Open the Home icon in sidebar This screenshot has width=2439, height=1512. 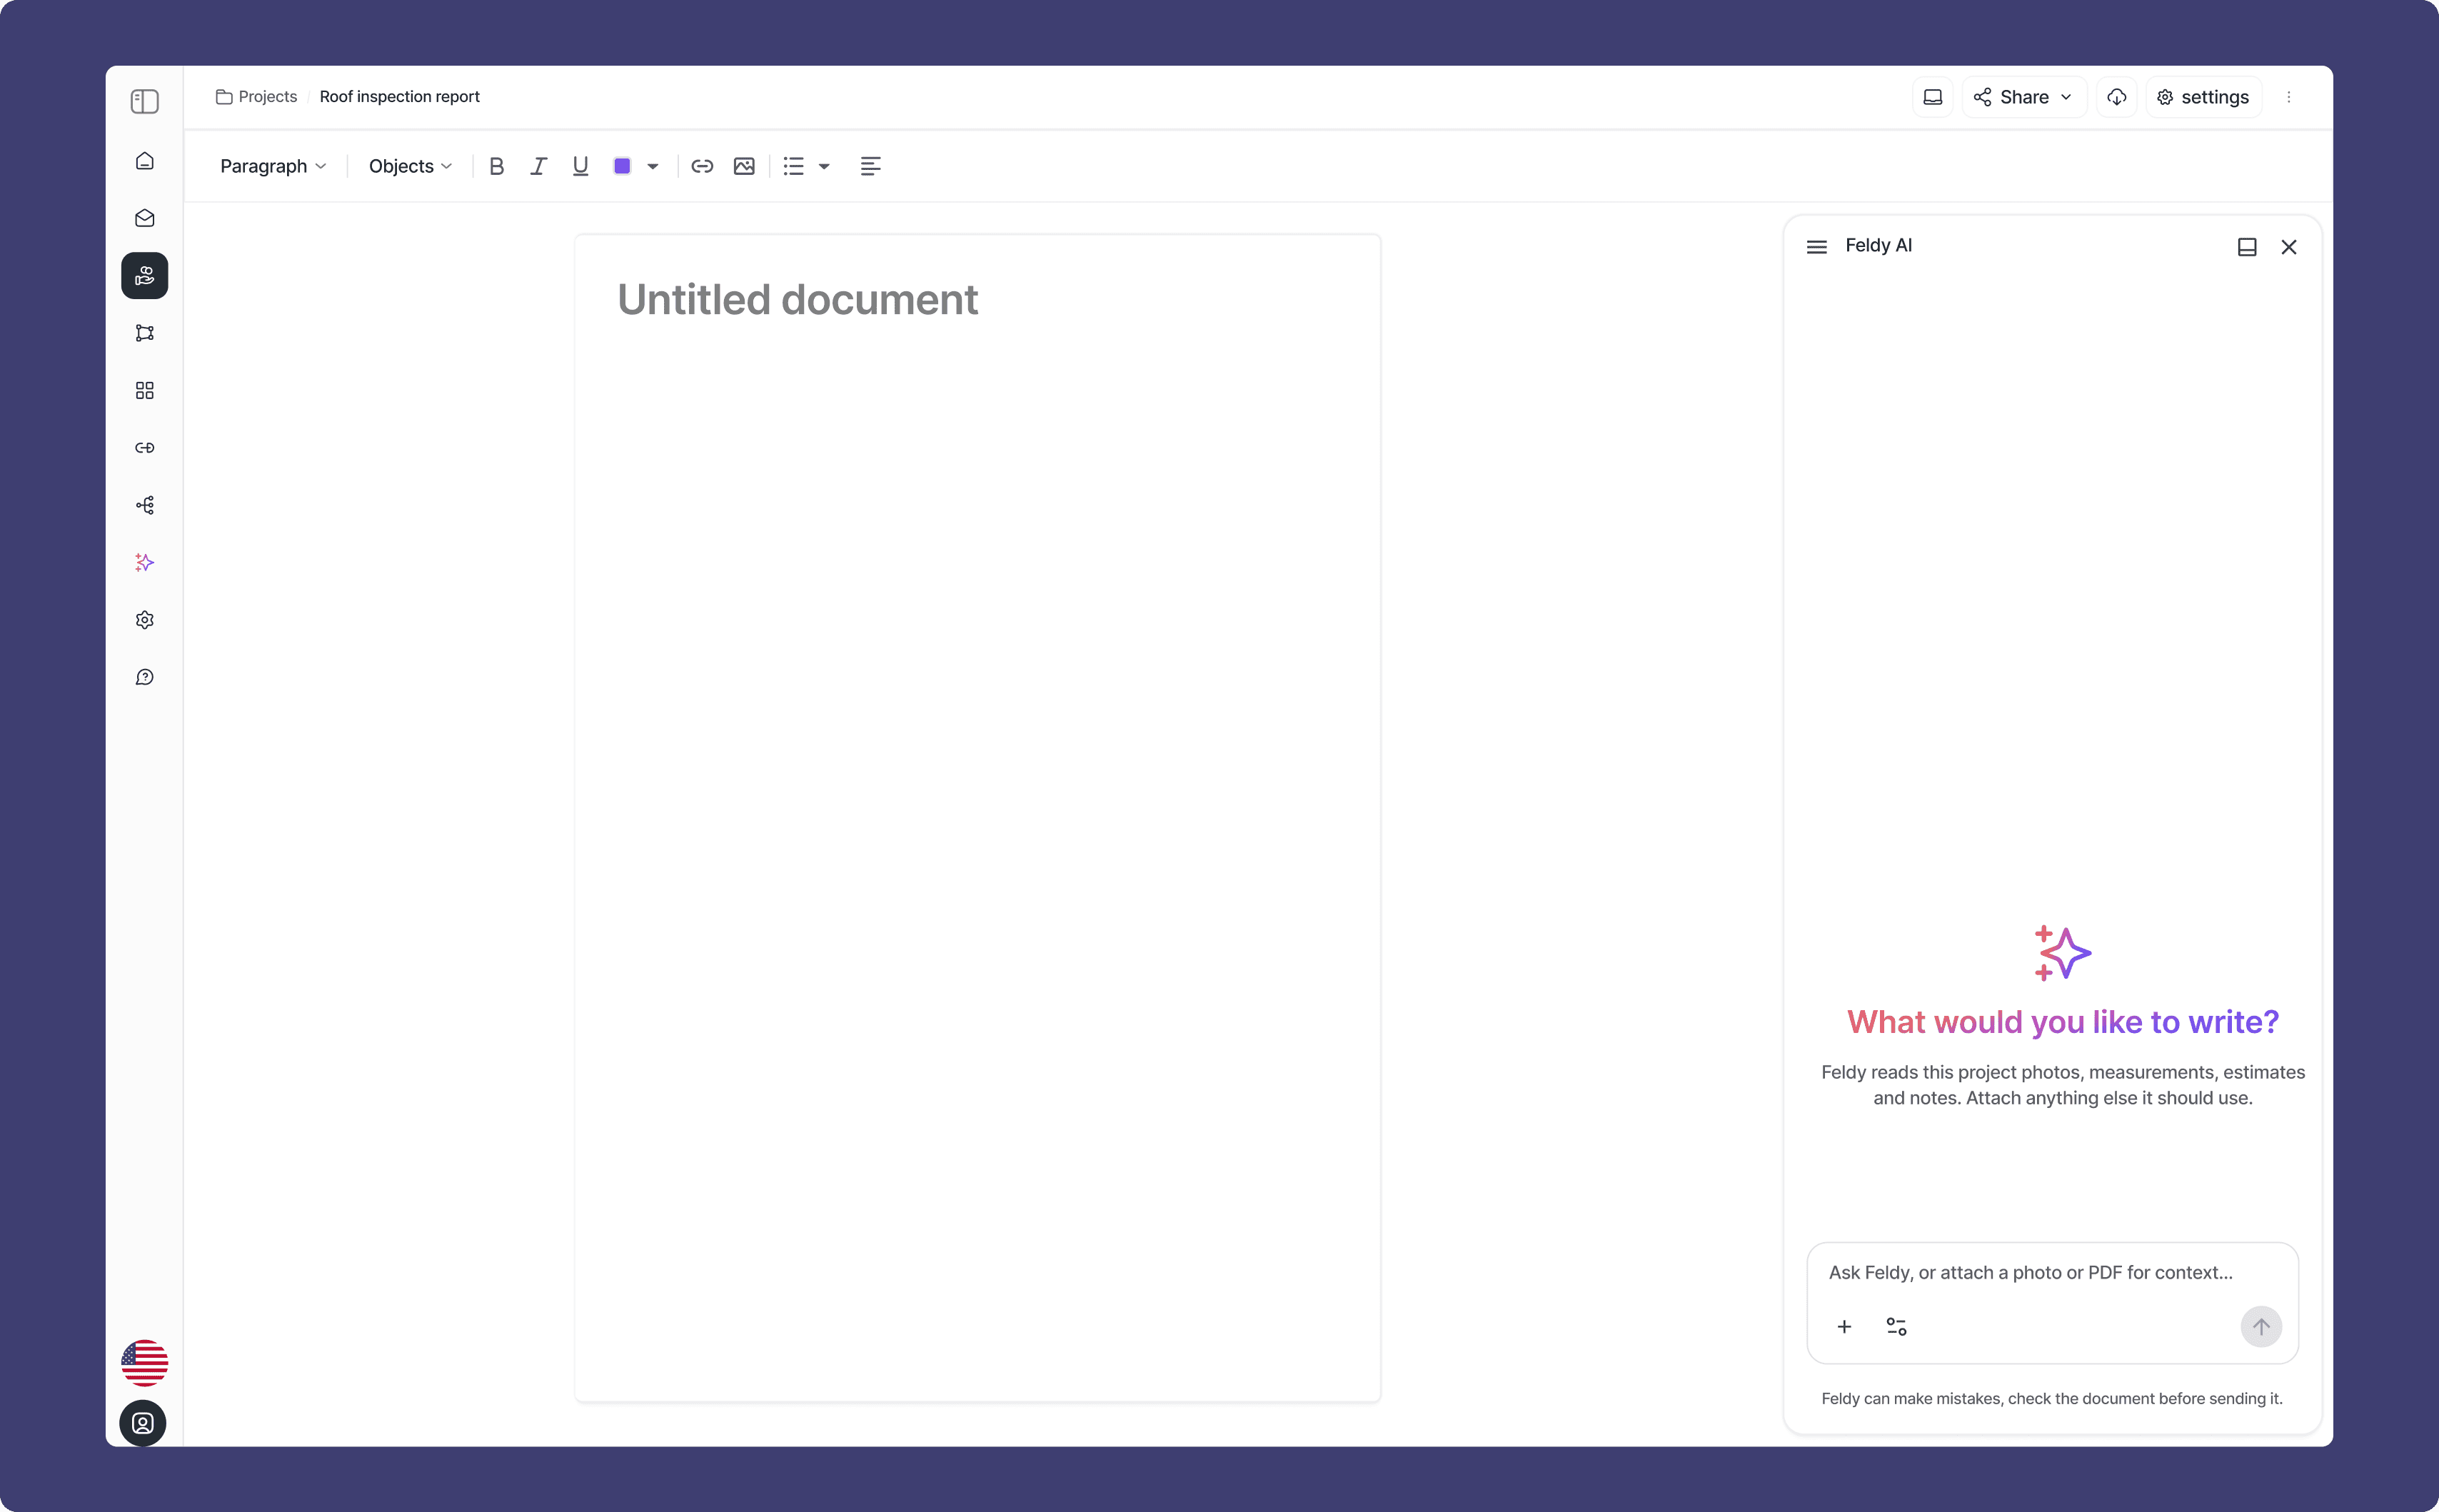pos(144,161)
